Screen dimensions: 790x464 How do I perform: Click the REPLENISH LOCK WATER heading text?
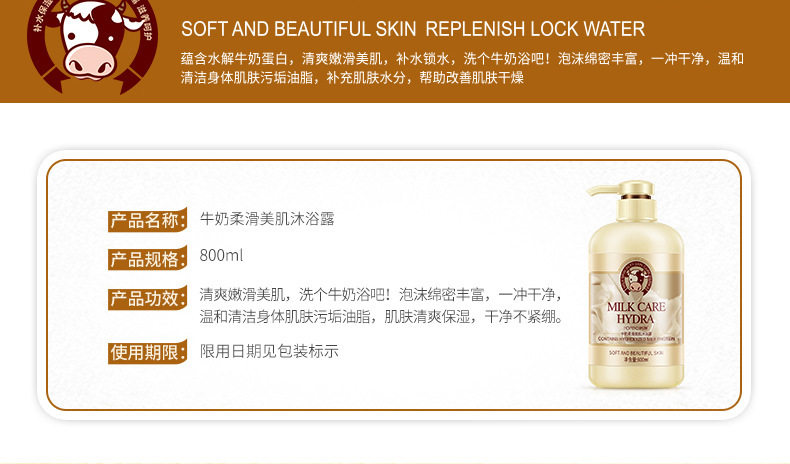pyautogui.click(x=535, y=29)
